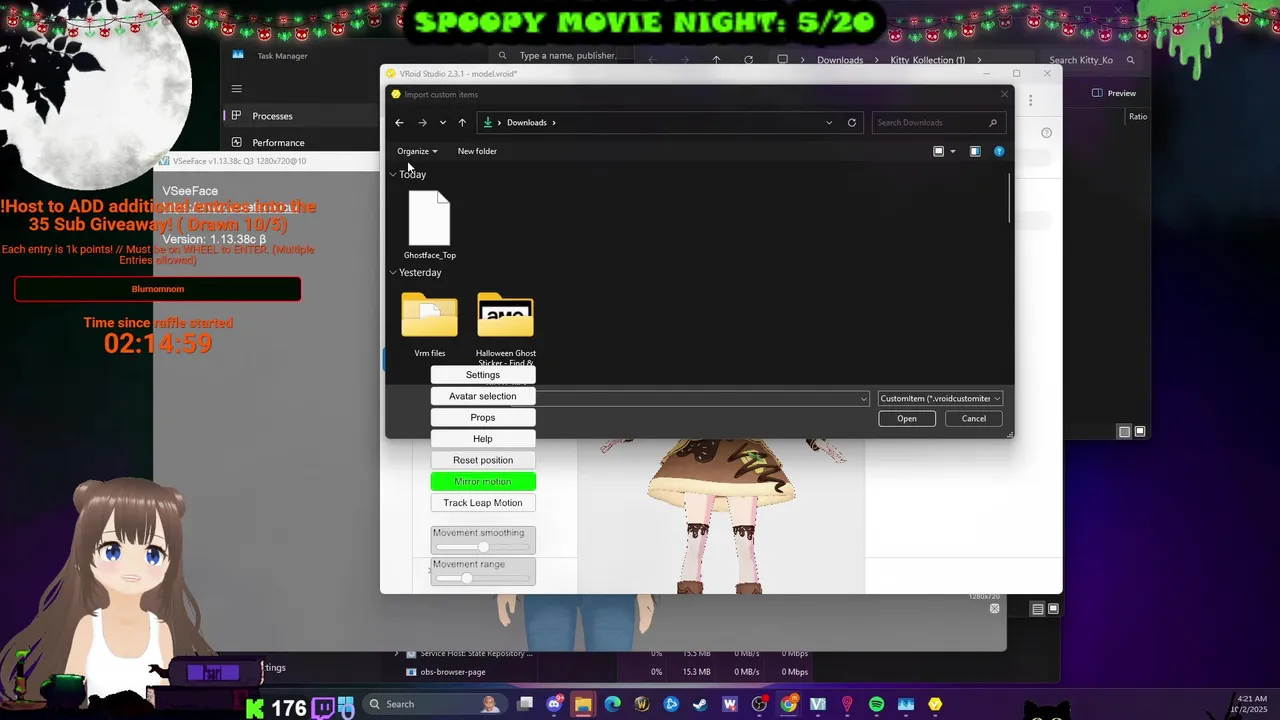Open Discord from the taskbar
The height and width of the screenshot is (720, 1280).
555,704
